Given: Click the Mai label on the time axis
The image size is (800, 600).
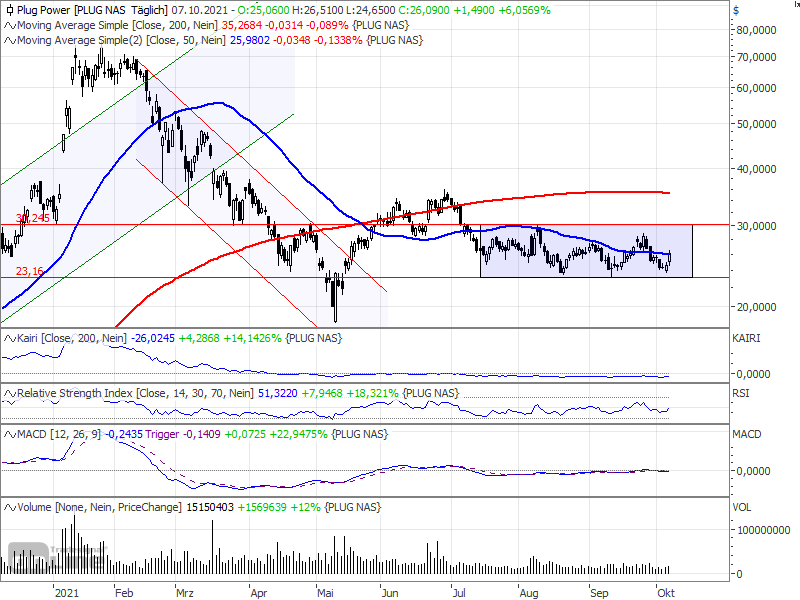Looking at the screenshot, I should point(325,593).
